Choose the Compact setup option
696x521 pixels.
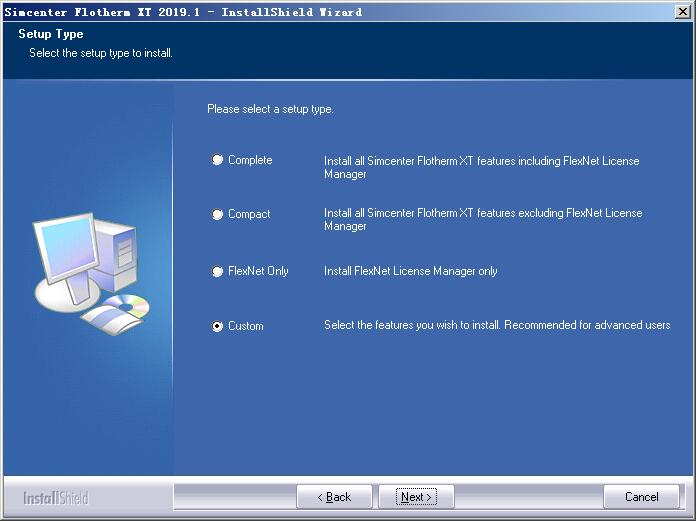[217, 214]
